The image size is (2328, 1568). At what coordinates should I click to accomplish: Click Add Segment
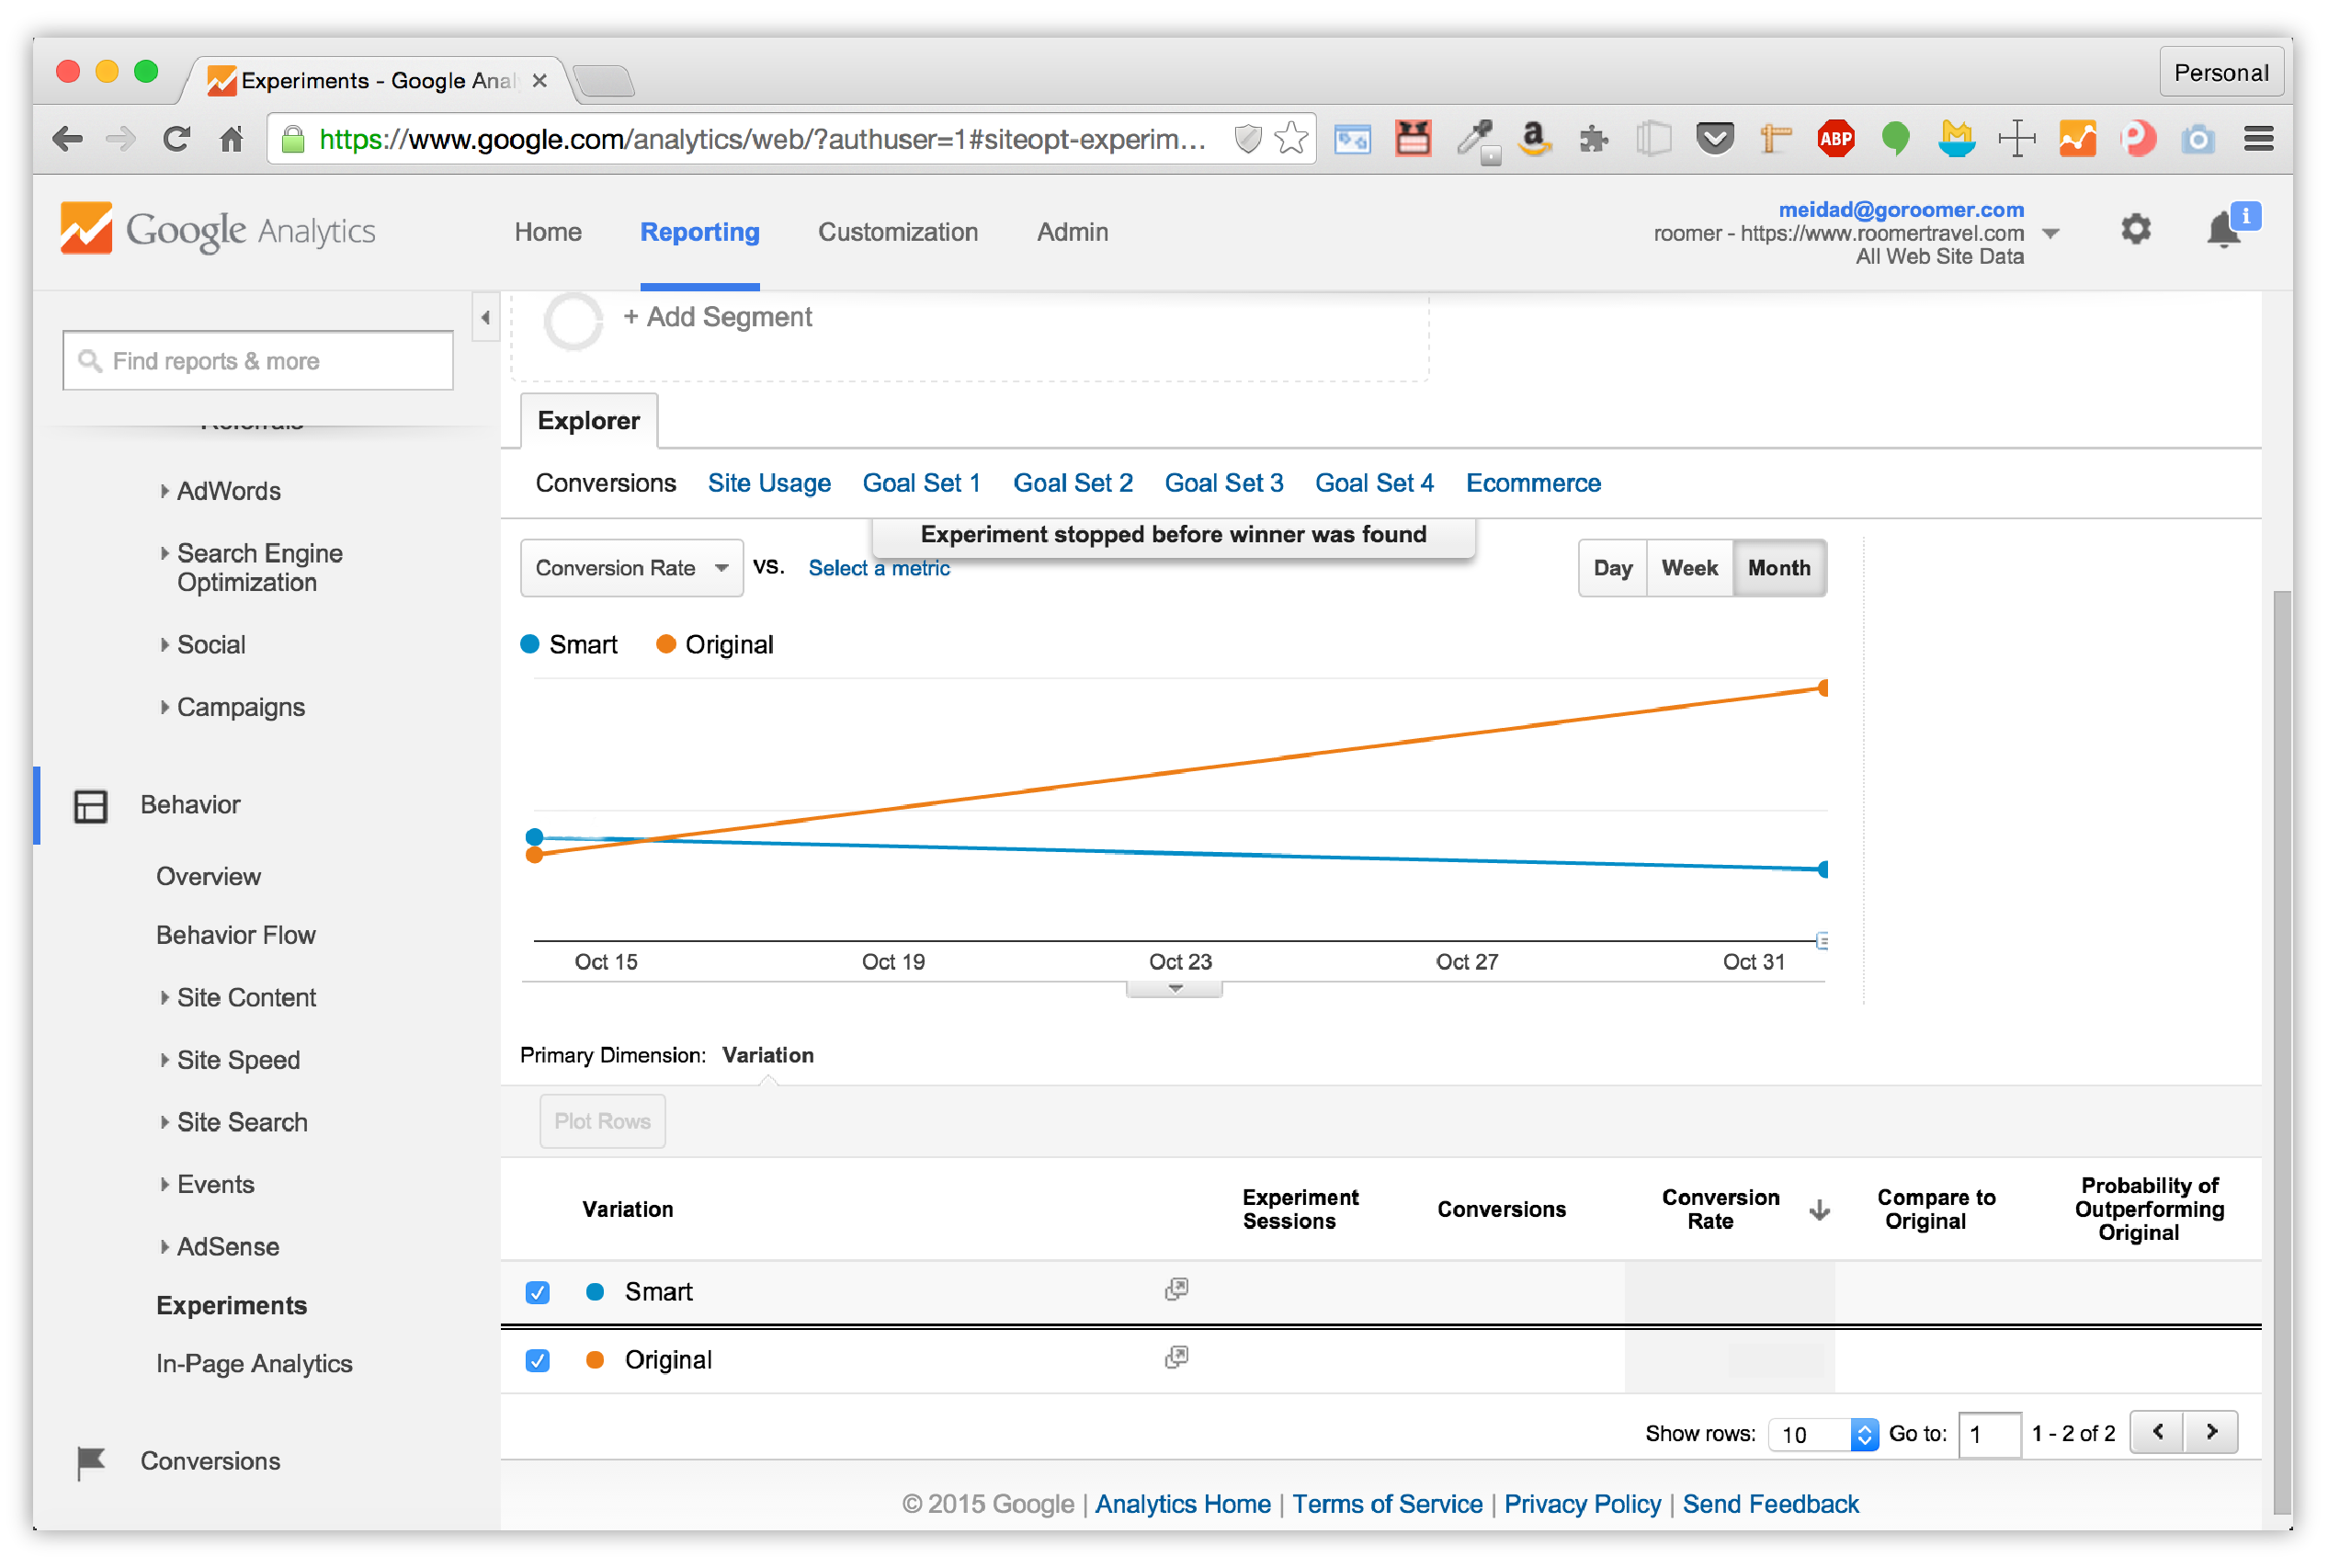(717, 317)
